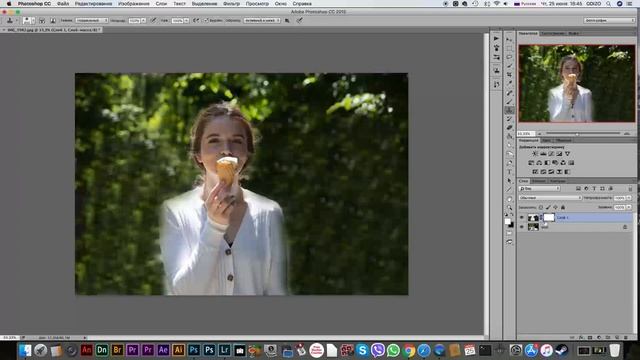Open the Окно menu
This screenshot has height=360, width=640.
[x=280, y=4]
